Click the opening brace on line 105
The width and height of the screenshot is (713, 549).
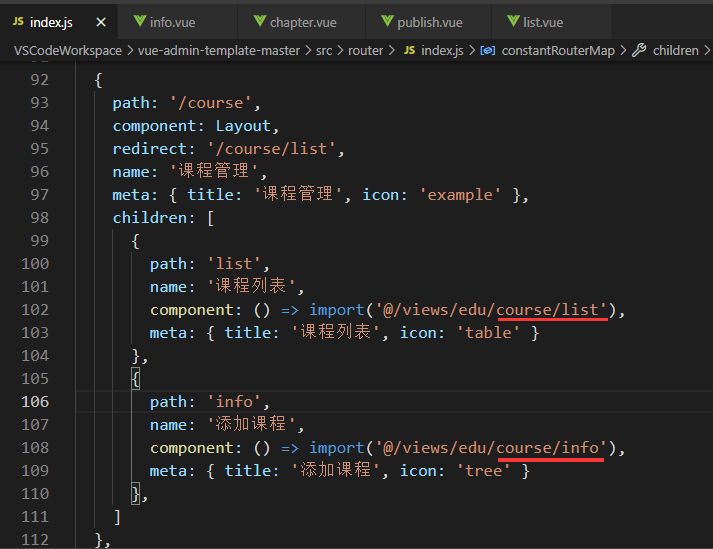pos(136,378)
